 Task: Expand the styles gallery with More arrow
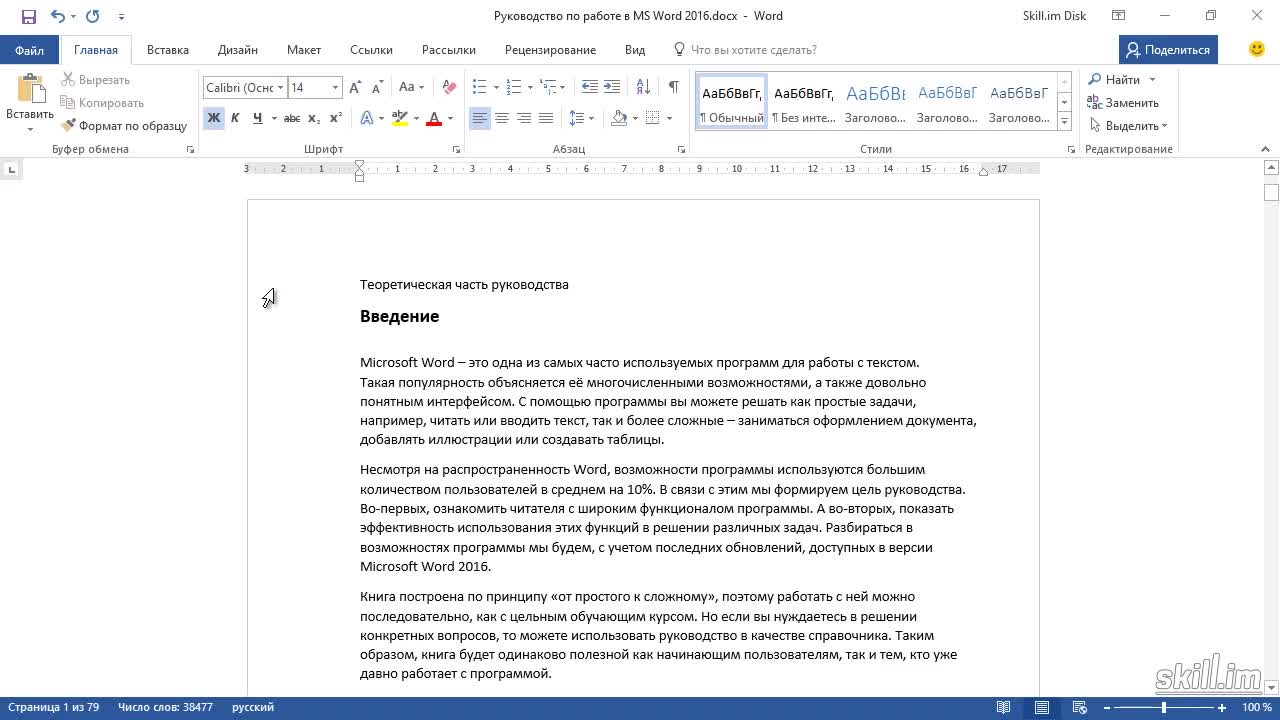point(1064,122)
